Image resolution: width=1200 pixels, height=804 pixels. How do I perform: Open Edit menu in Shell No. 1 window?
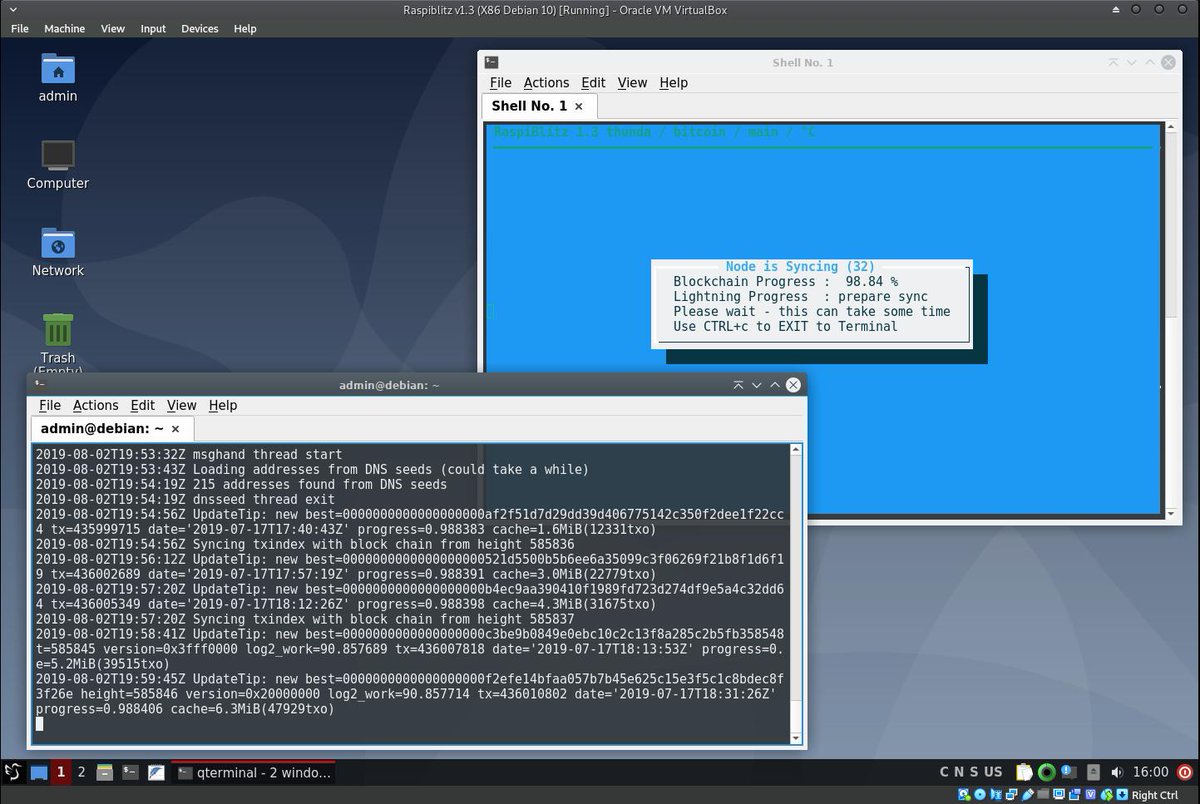click(x=593, y=83)
